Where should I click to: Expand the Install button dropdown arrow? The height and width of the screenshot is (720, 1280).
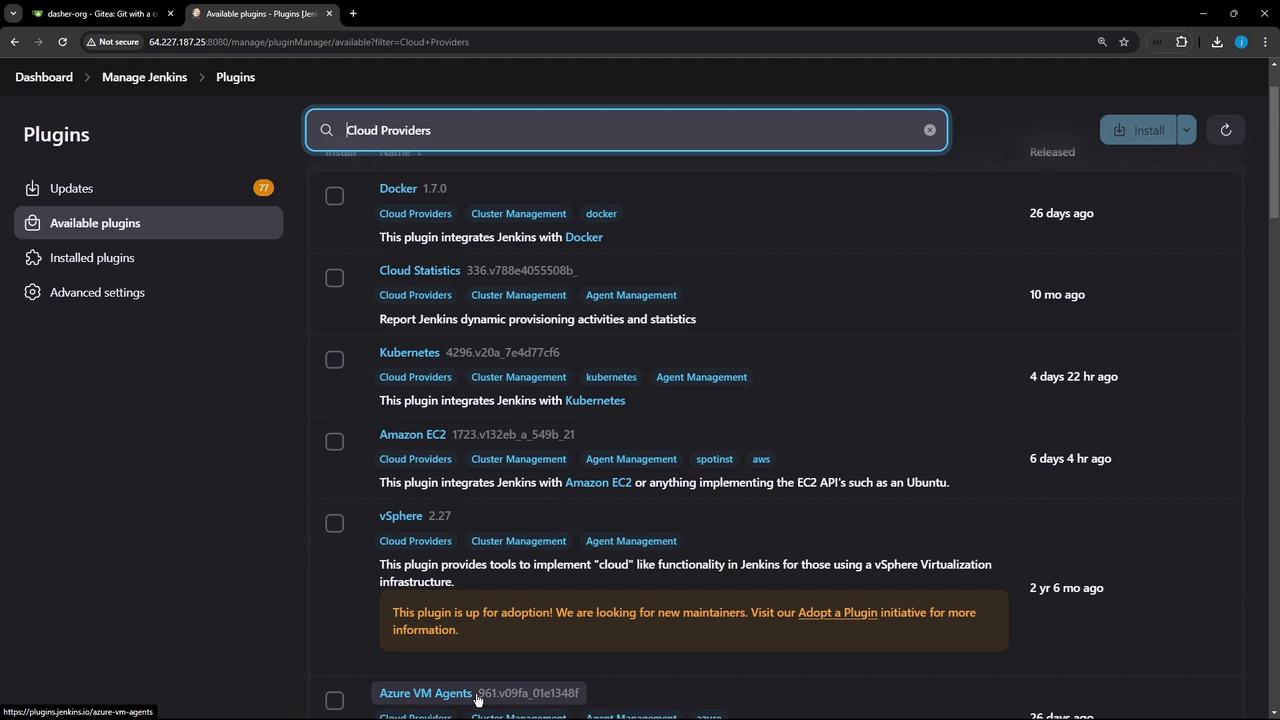click(x=1186, y=130)
